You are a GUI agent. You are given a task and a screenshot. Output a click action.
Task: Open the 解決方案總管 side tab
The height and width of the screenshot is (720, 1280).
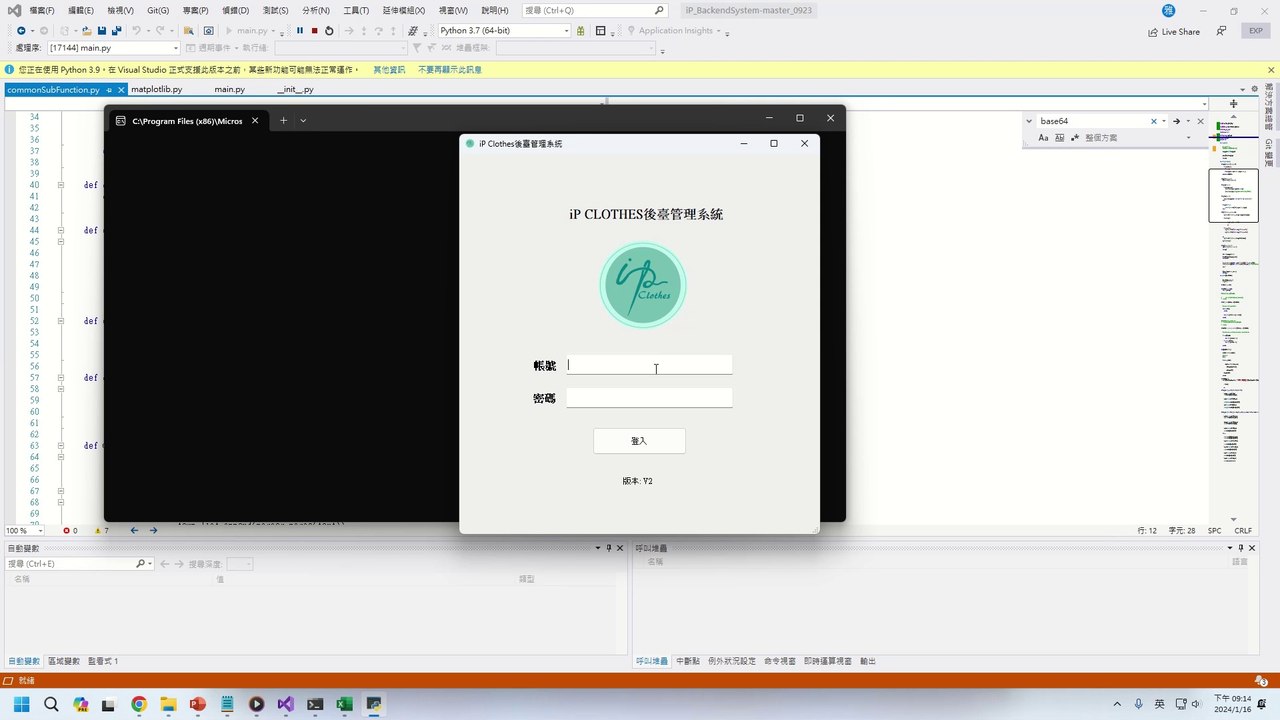1269,107
